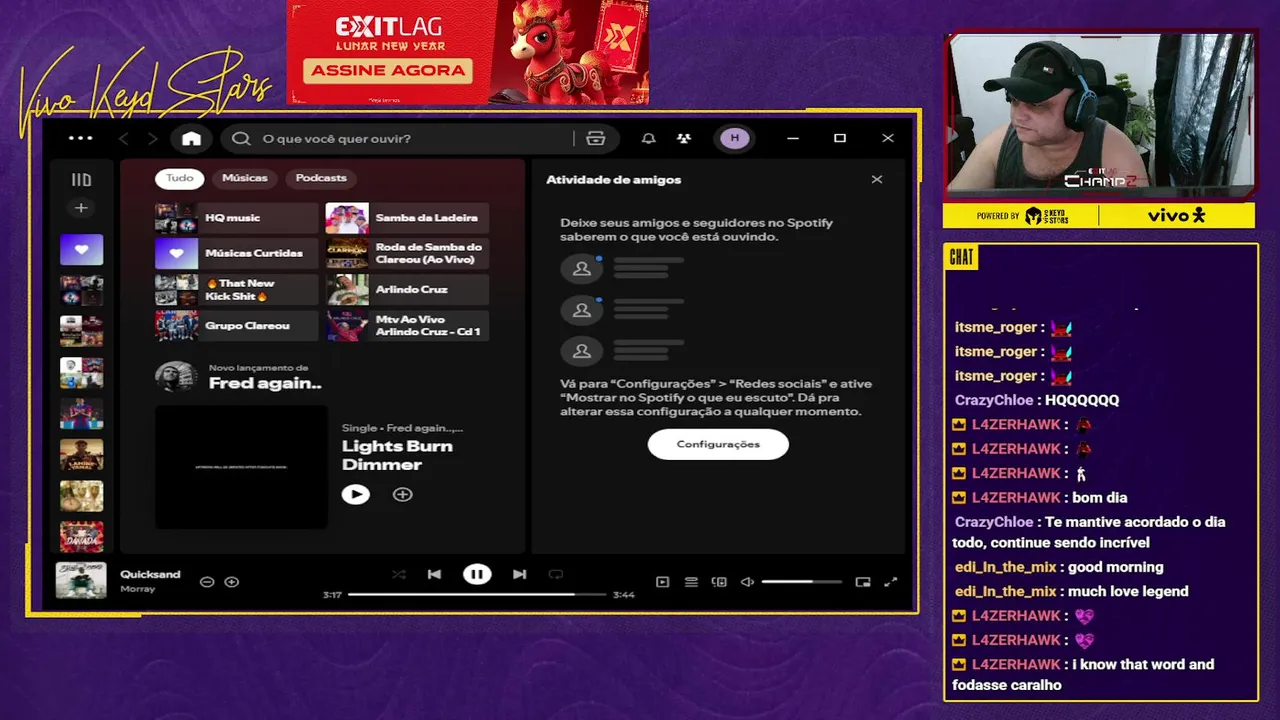Create a playlist with the sidebar plus icon
1280x720 pixels.
pyautogui.click(x=81, y=208)
